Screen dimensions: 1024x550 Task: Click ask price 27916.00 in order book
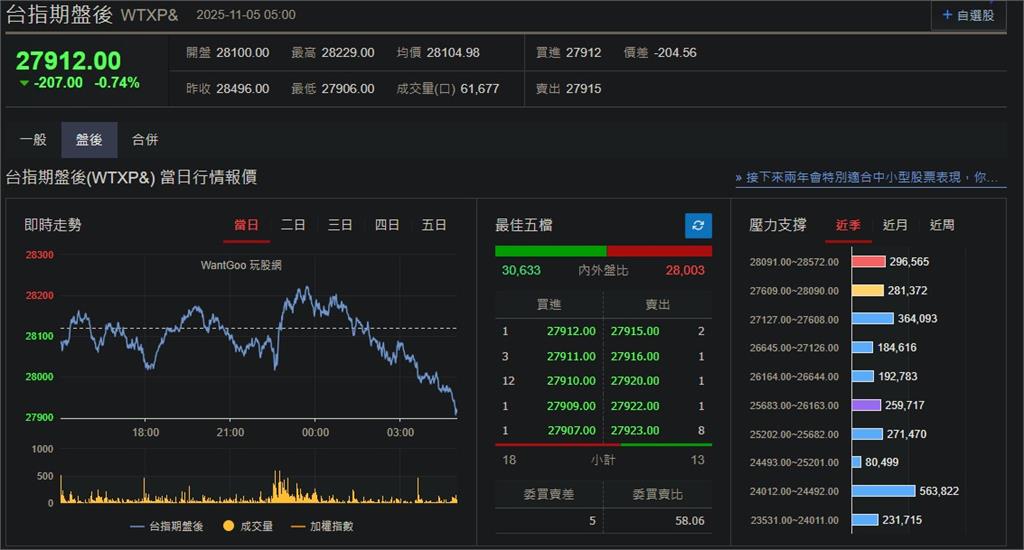coord(635,357)
